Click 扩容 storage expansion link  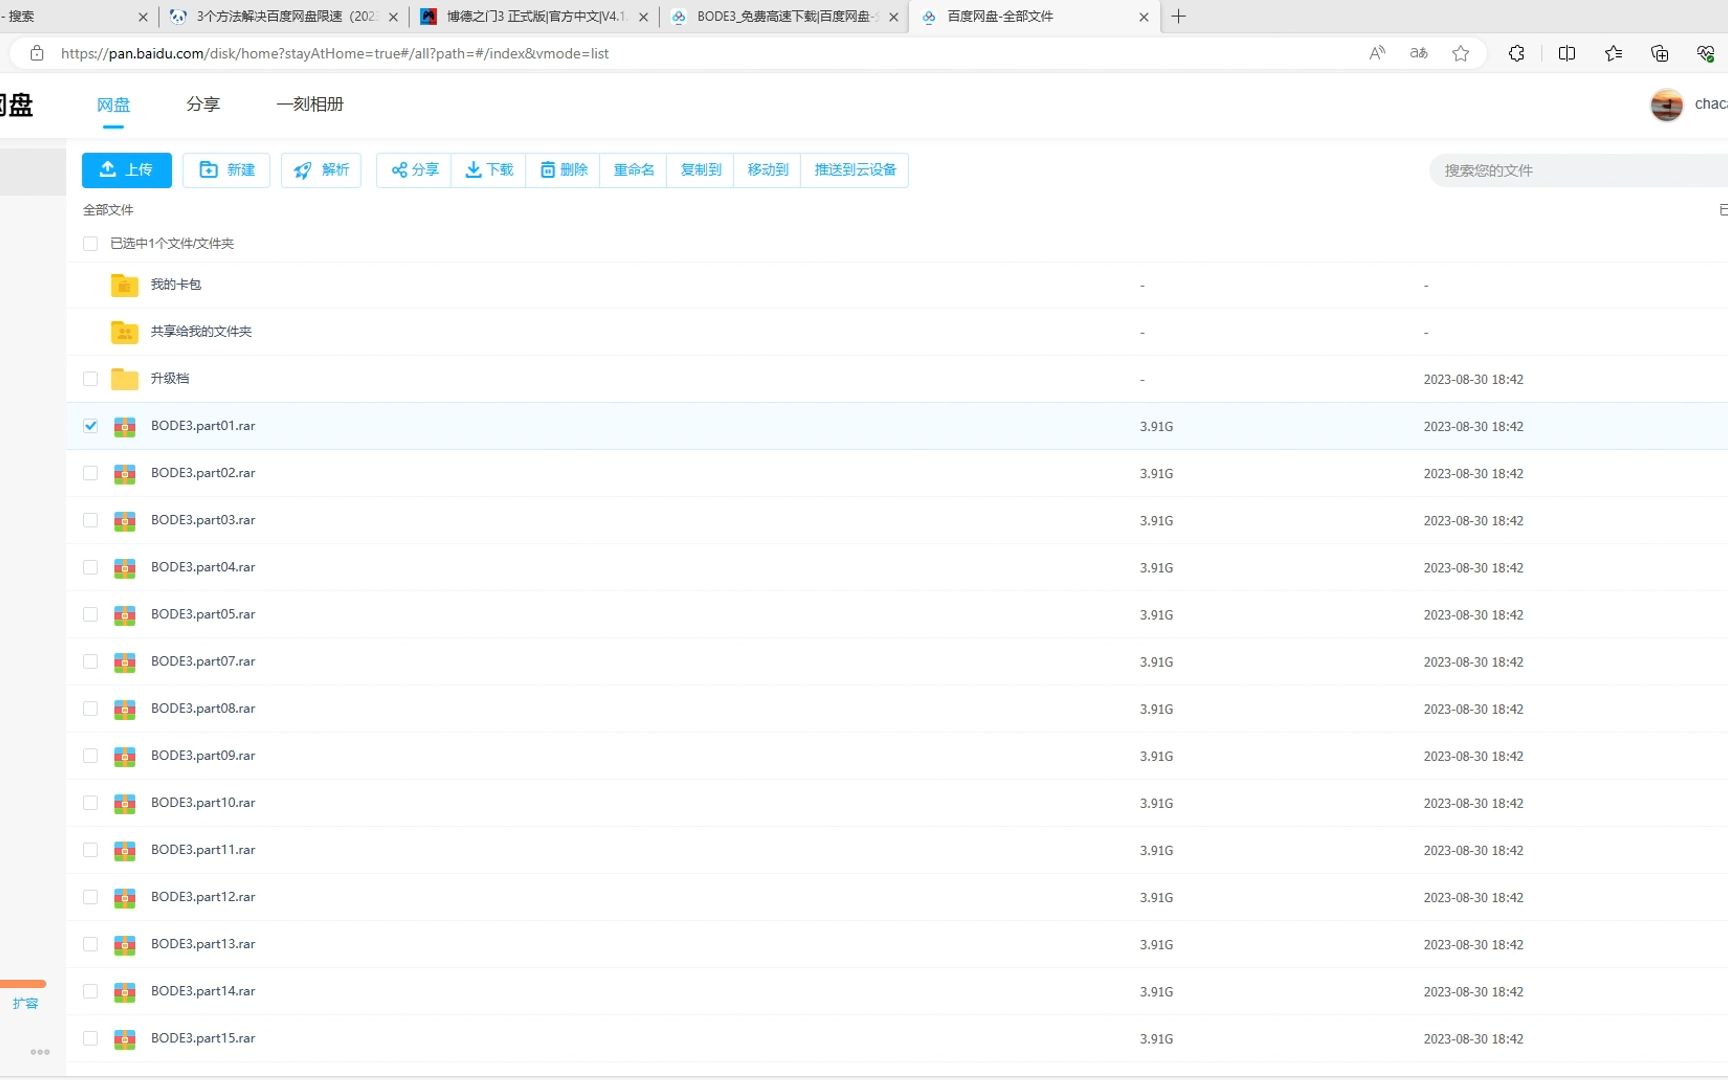25,1003
